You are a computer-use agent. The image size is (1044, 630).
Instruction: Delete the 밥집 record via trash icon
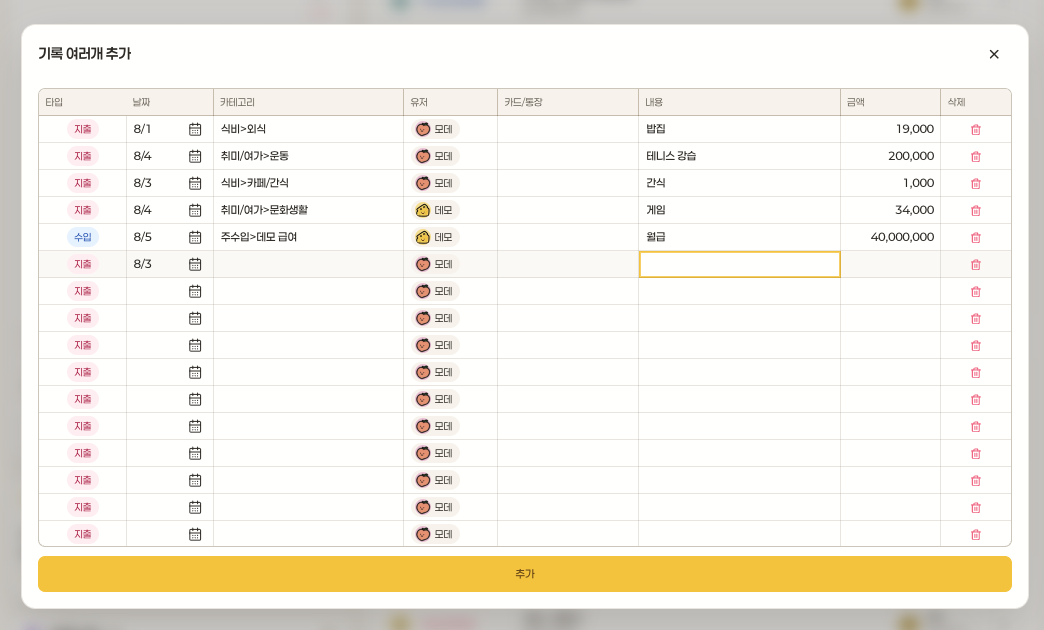point(976,130)
